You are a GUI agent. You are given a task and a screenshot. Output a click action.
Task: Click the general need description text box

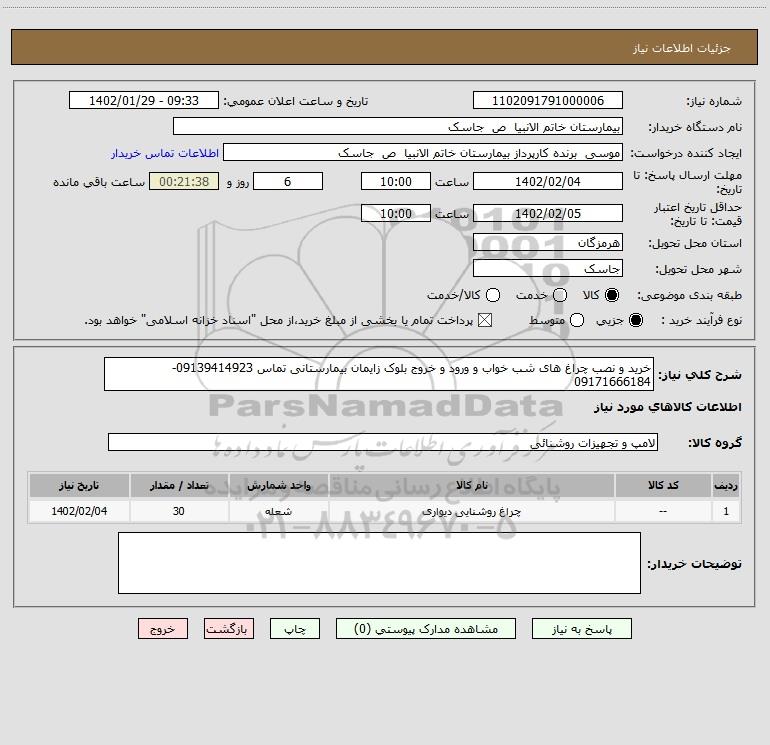tap(379, 374)
